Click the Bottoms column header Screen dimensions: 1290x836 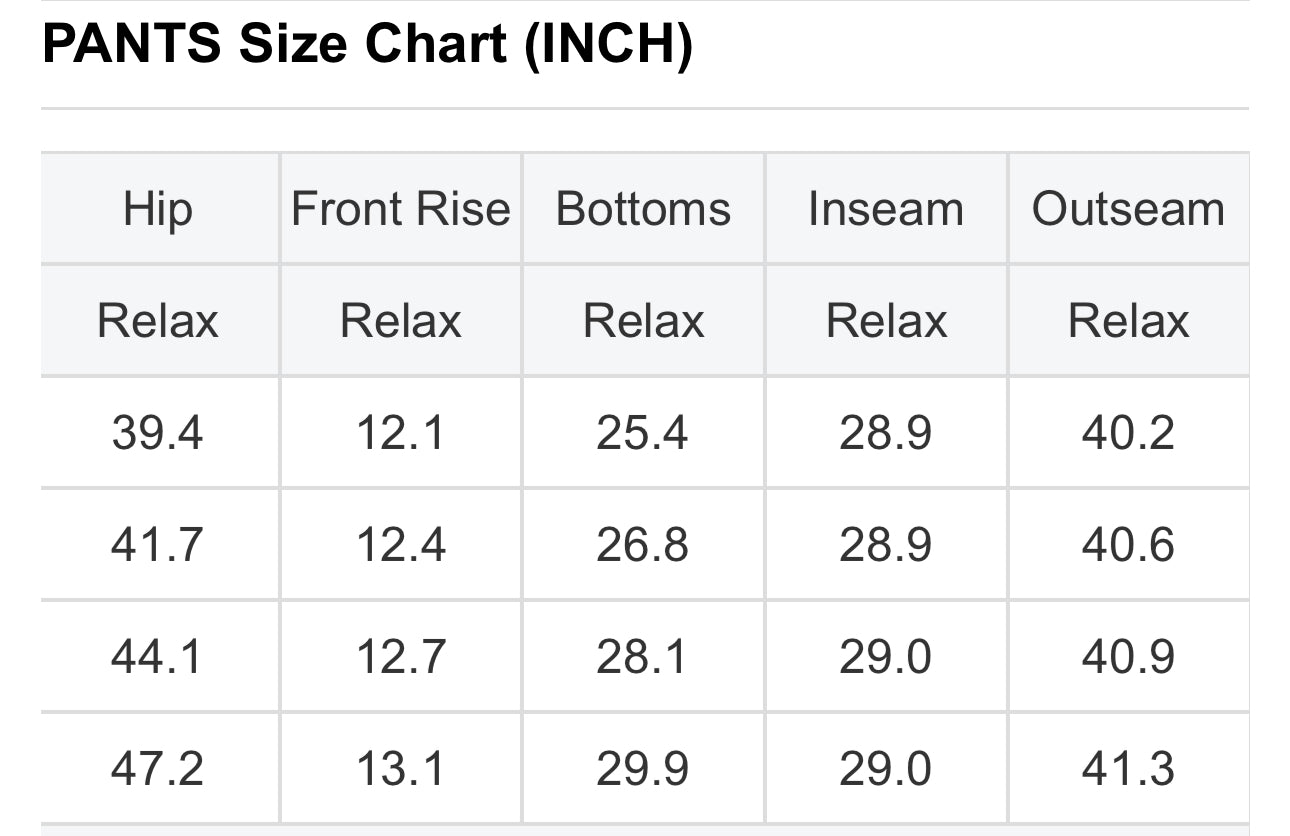pos(643,210)
